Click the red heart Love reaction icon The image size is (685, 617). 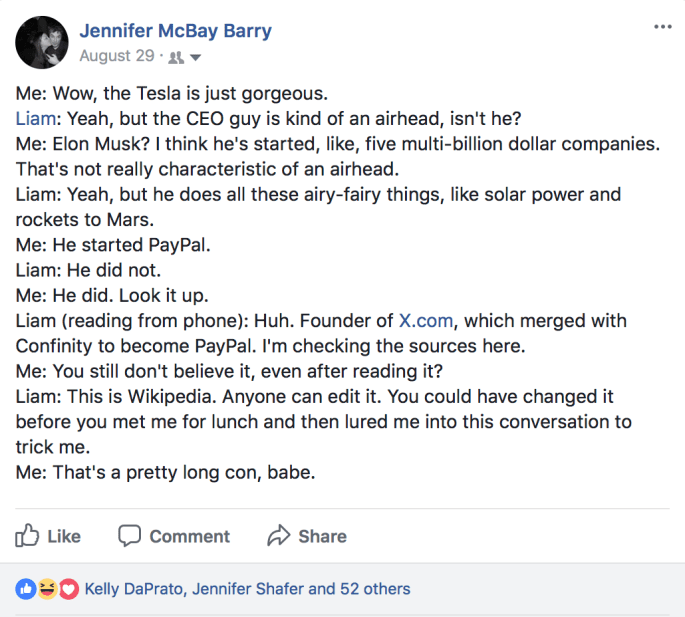68,589
